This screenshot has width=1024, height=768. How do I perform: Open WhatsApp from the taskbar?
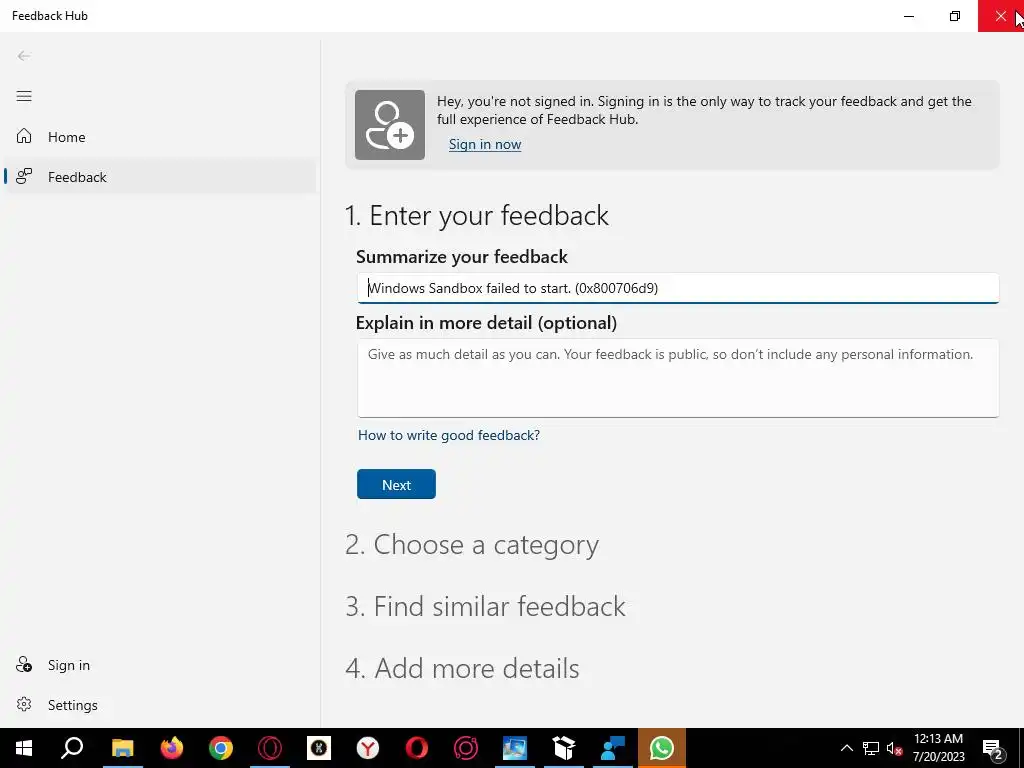(x=662, y=748)
